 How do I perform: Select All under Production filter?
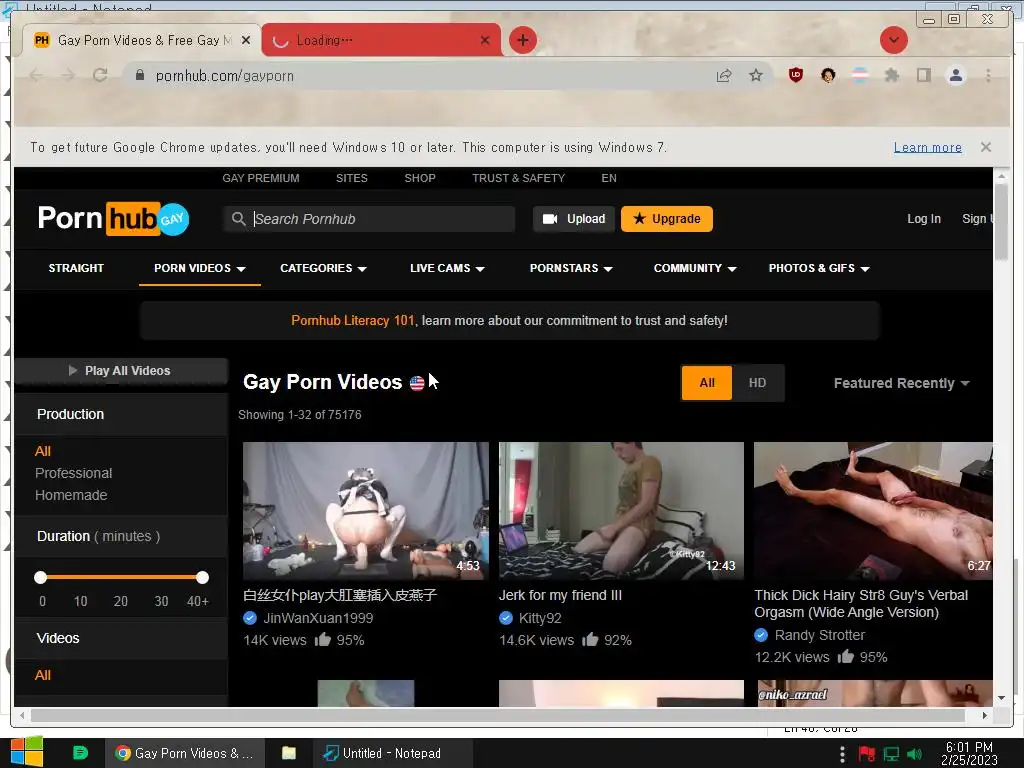[42, 451]
